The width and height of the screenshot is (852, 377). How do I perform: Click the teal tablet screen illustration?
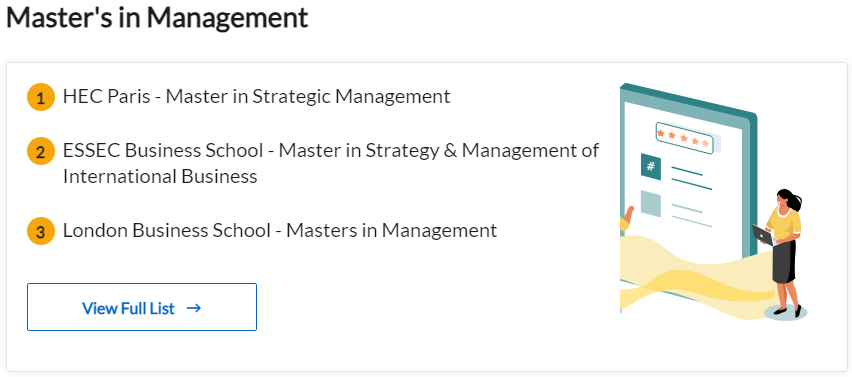point(688,179)
